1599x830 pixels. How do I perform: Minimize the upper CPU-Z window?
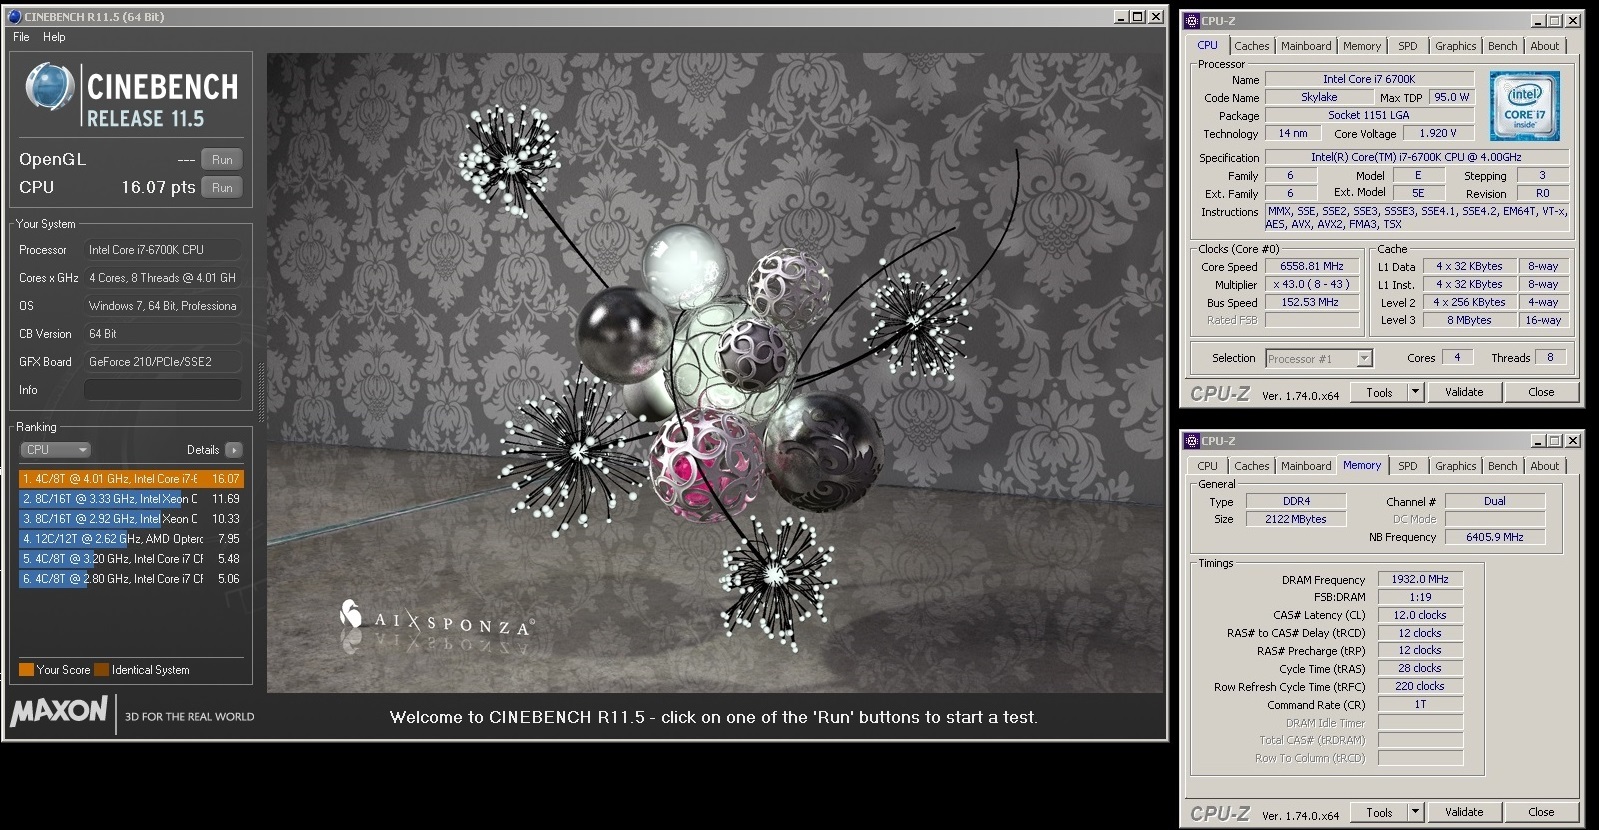1539,20
